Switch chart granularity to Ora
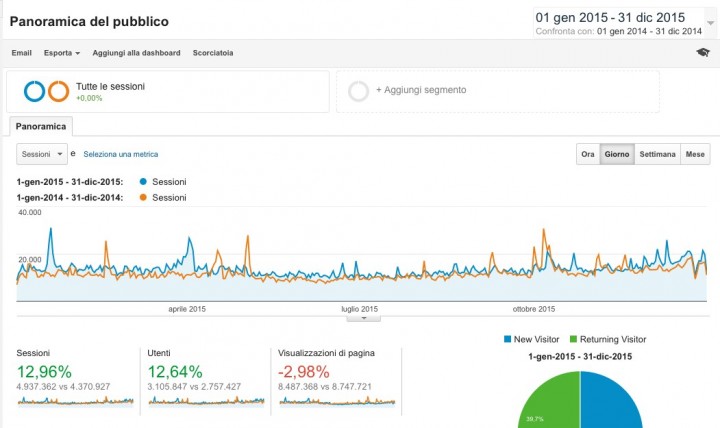 click(588, 154)
